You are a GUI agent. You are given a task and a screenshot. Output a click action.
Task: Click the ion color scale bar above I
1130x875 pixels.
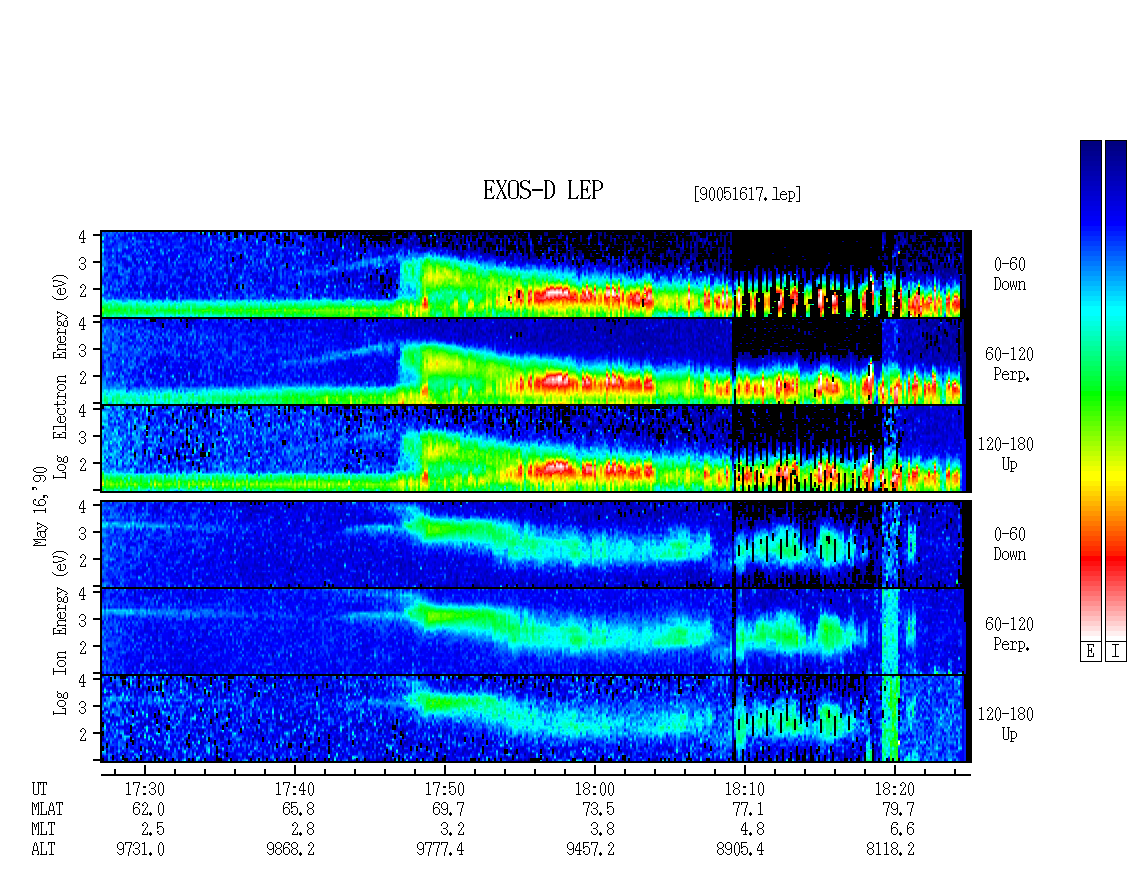(x=1116, y=390)
